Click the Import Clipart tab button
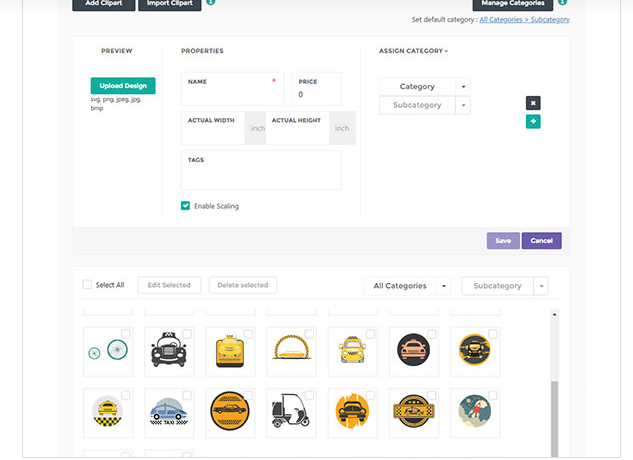Image resolution: width=633 pixels, height=460 pixels. coord(169,4)
